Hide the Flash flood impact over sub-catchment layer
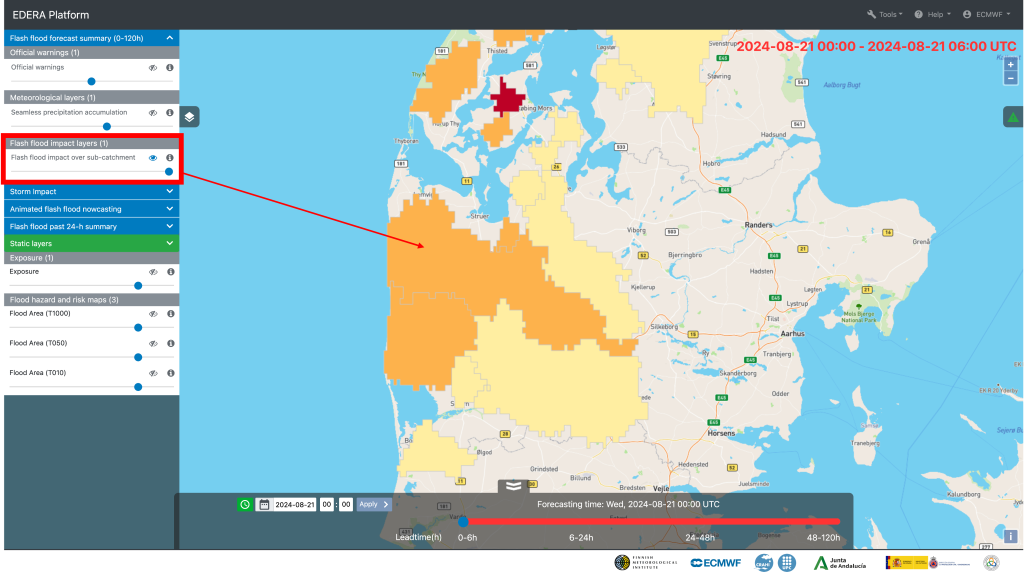This screenshot has width=1024, height=574. tap(153, 158)
